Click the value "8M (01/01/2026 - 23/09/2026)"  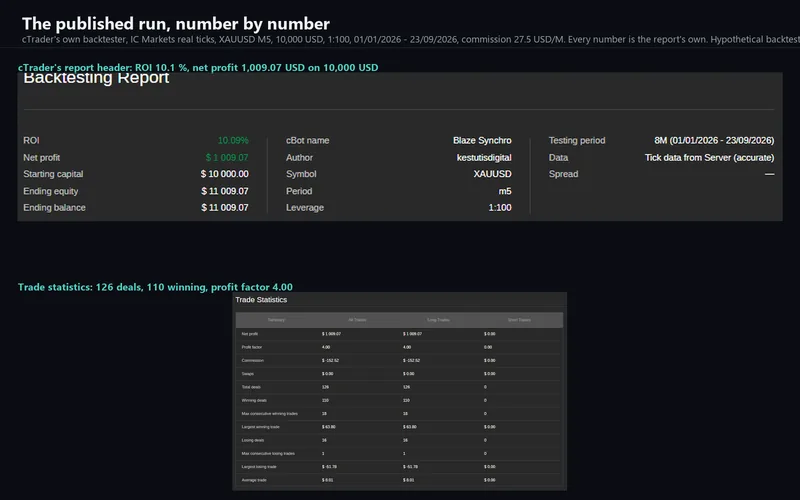click(x=714, y=140)
